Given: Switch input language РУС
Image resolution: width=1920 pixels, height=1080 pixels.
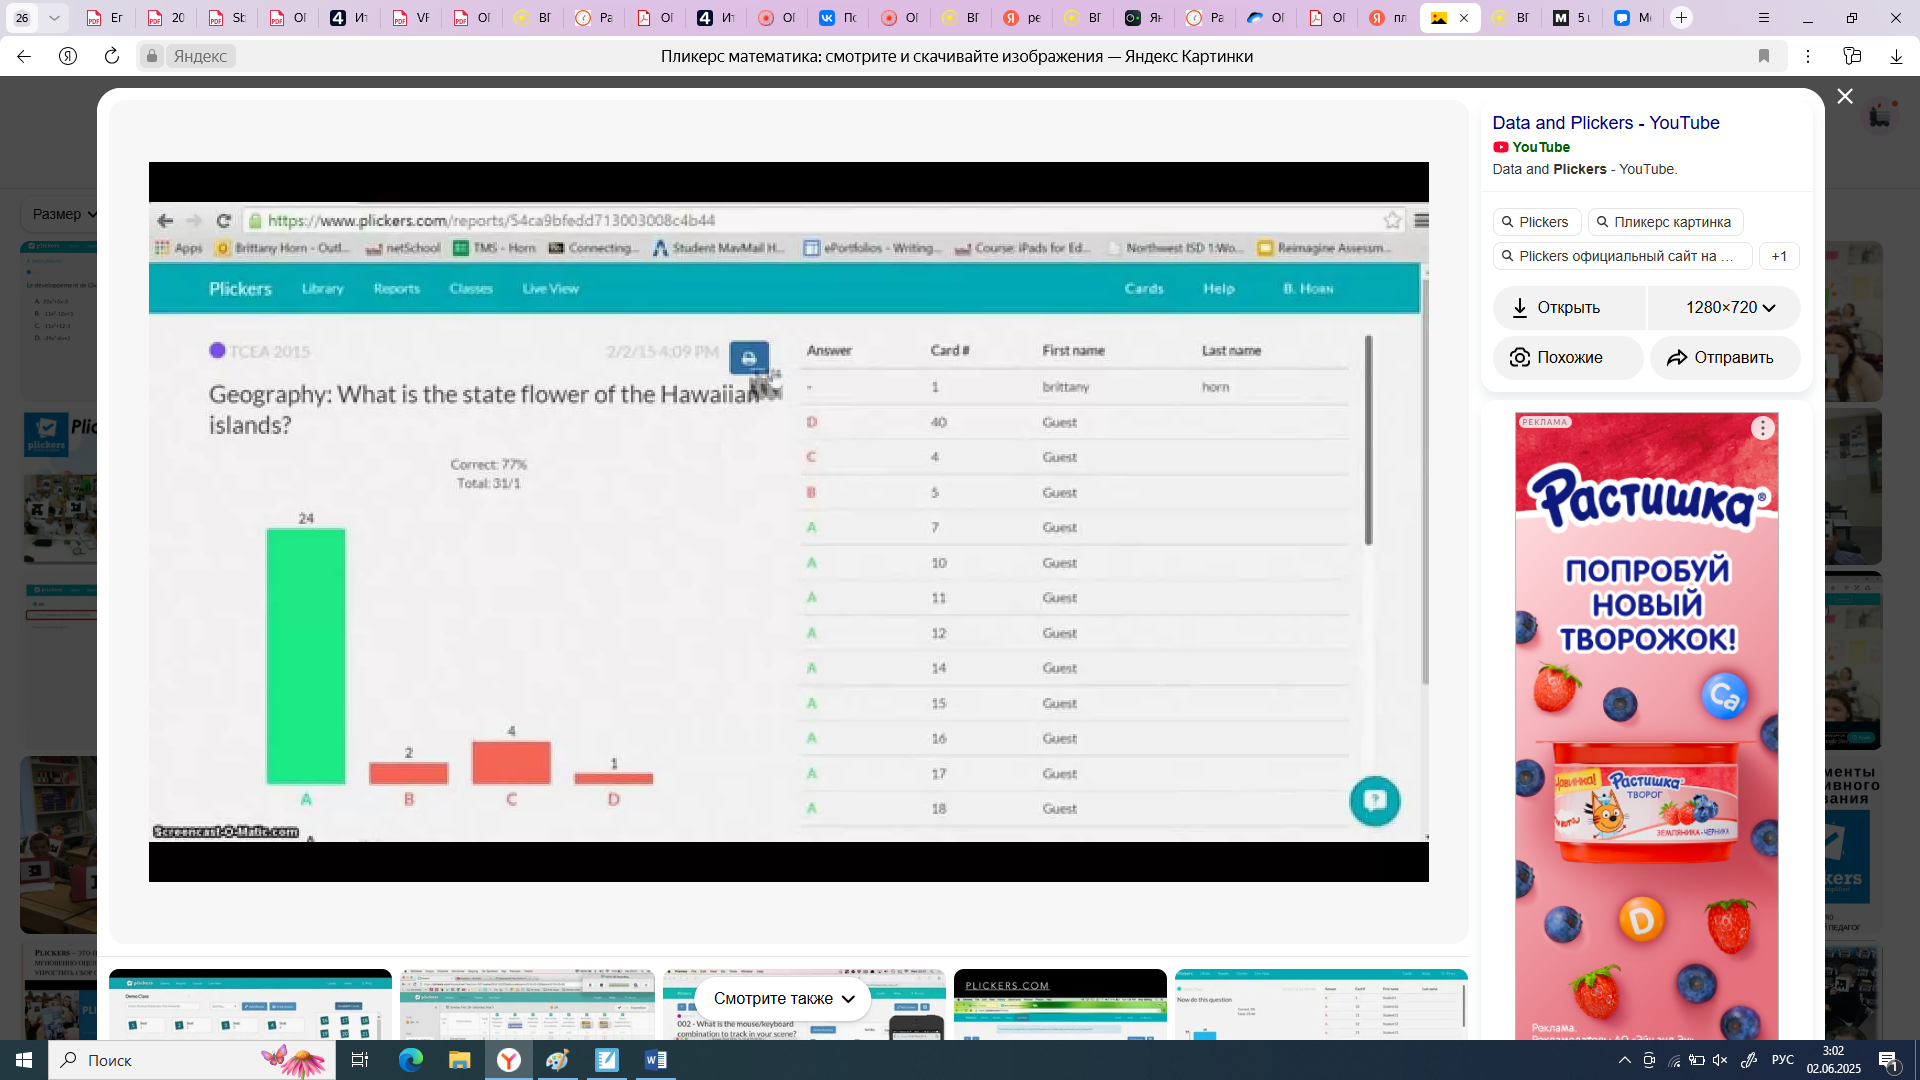Looking at the screenshot, I should click(x=1783, y=1060).
